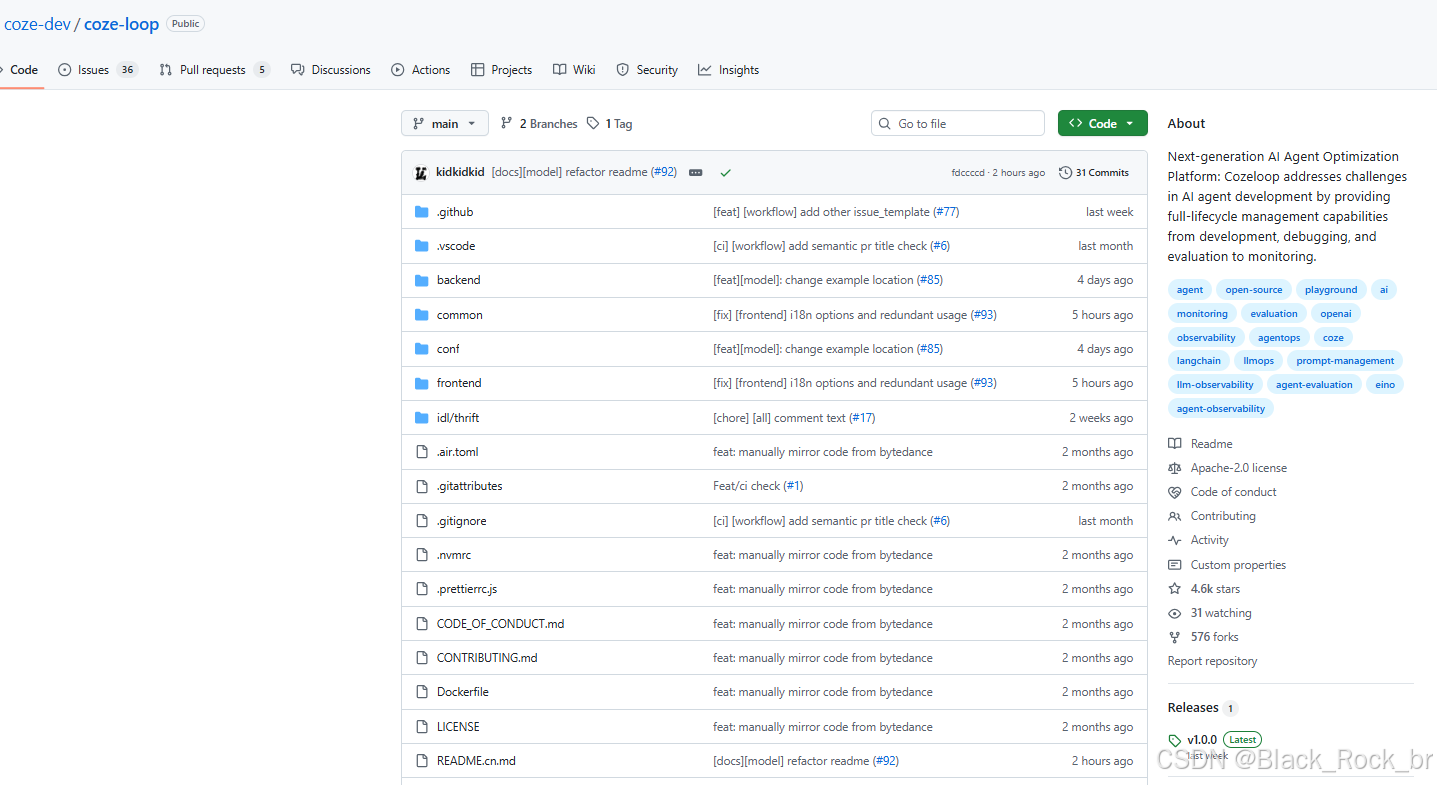Click the star icon beside 4.6k stars
The height and width of the screenshot is (785, 1437).
(x=1175, y=589)
